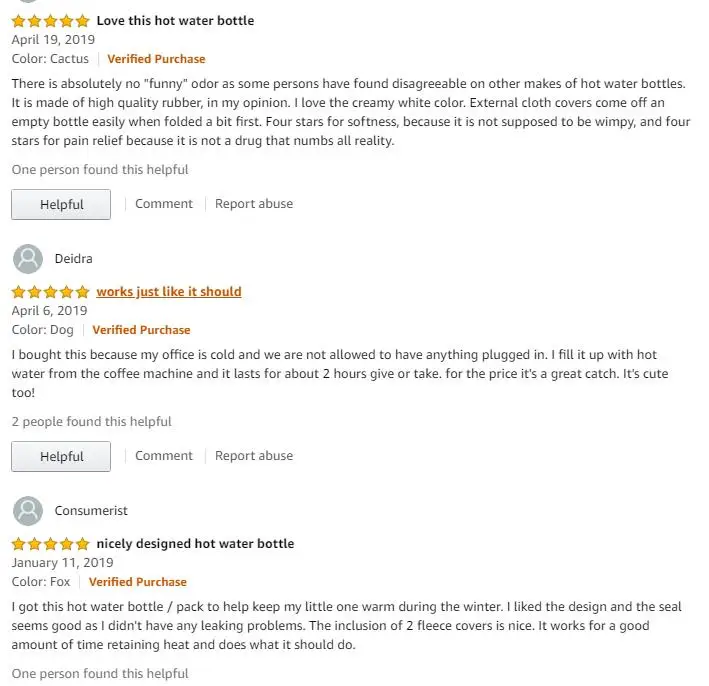Screen dimensions: 709x686
Task: Click star rating on cactus review
Action: coord(50,21)
